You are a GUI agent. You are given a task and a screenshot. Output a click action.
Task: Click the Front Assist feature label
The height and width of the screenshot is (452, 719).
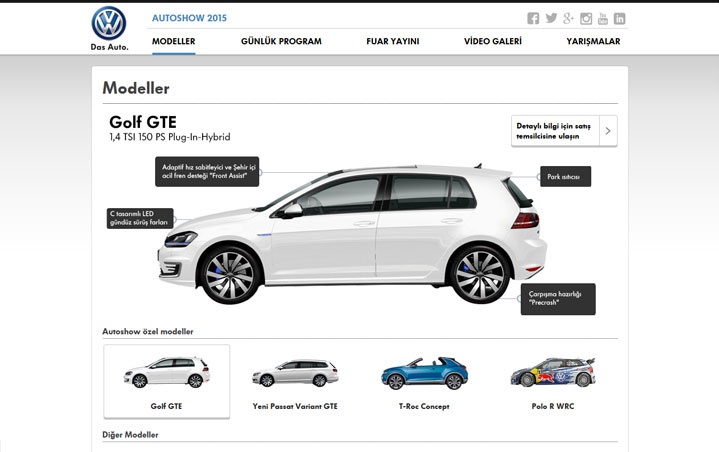[x=207, y=171]
